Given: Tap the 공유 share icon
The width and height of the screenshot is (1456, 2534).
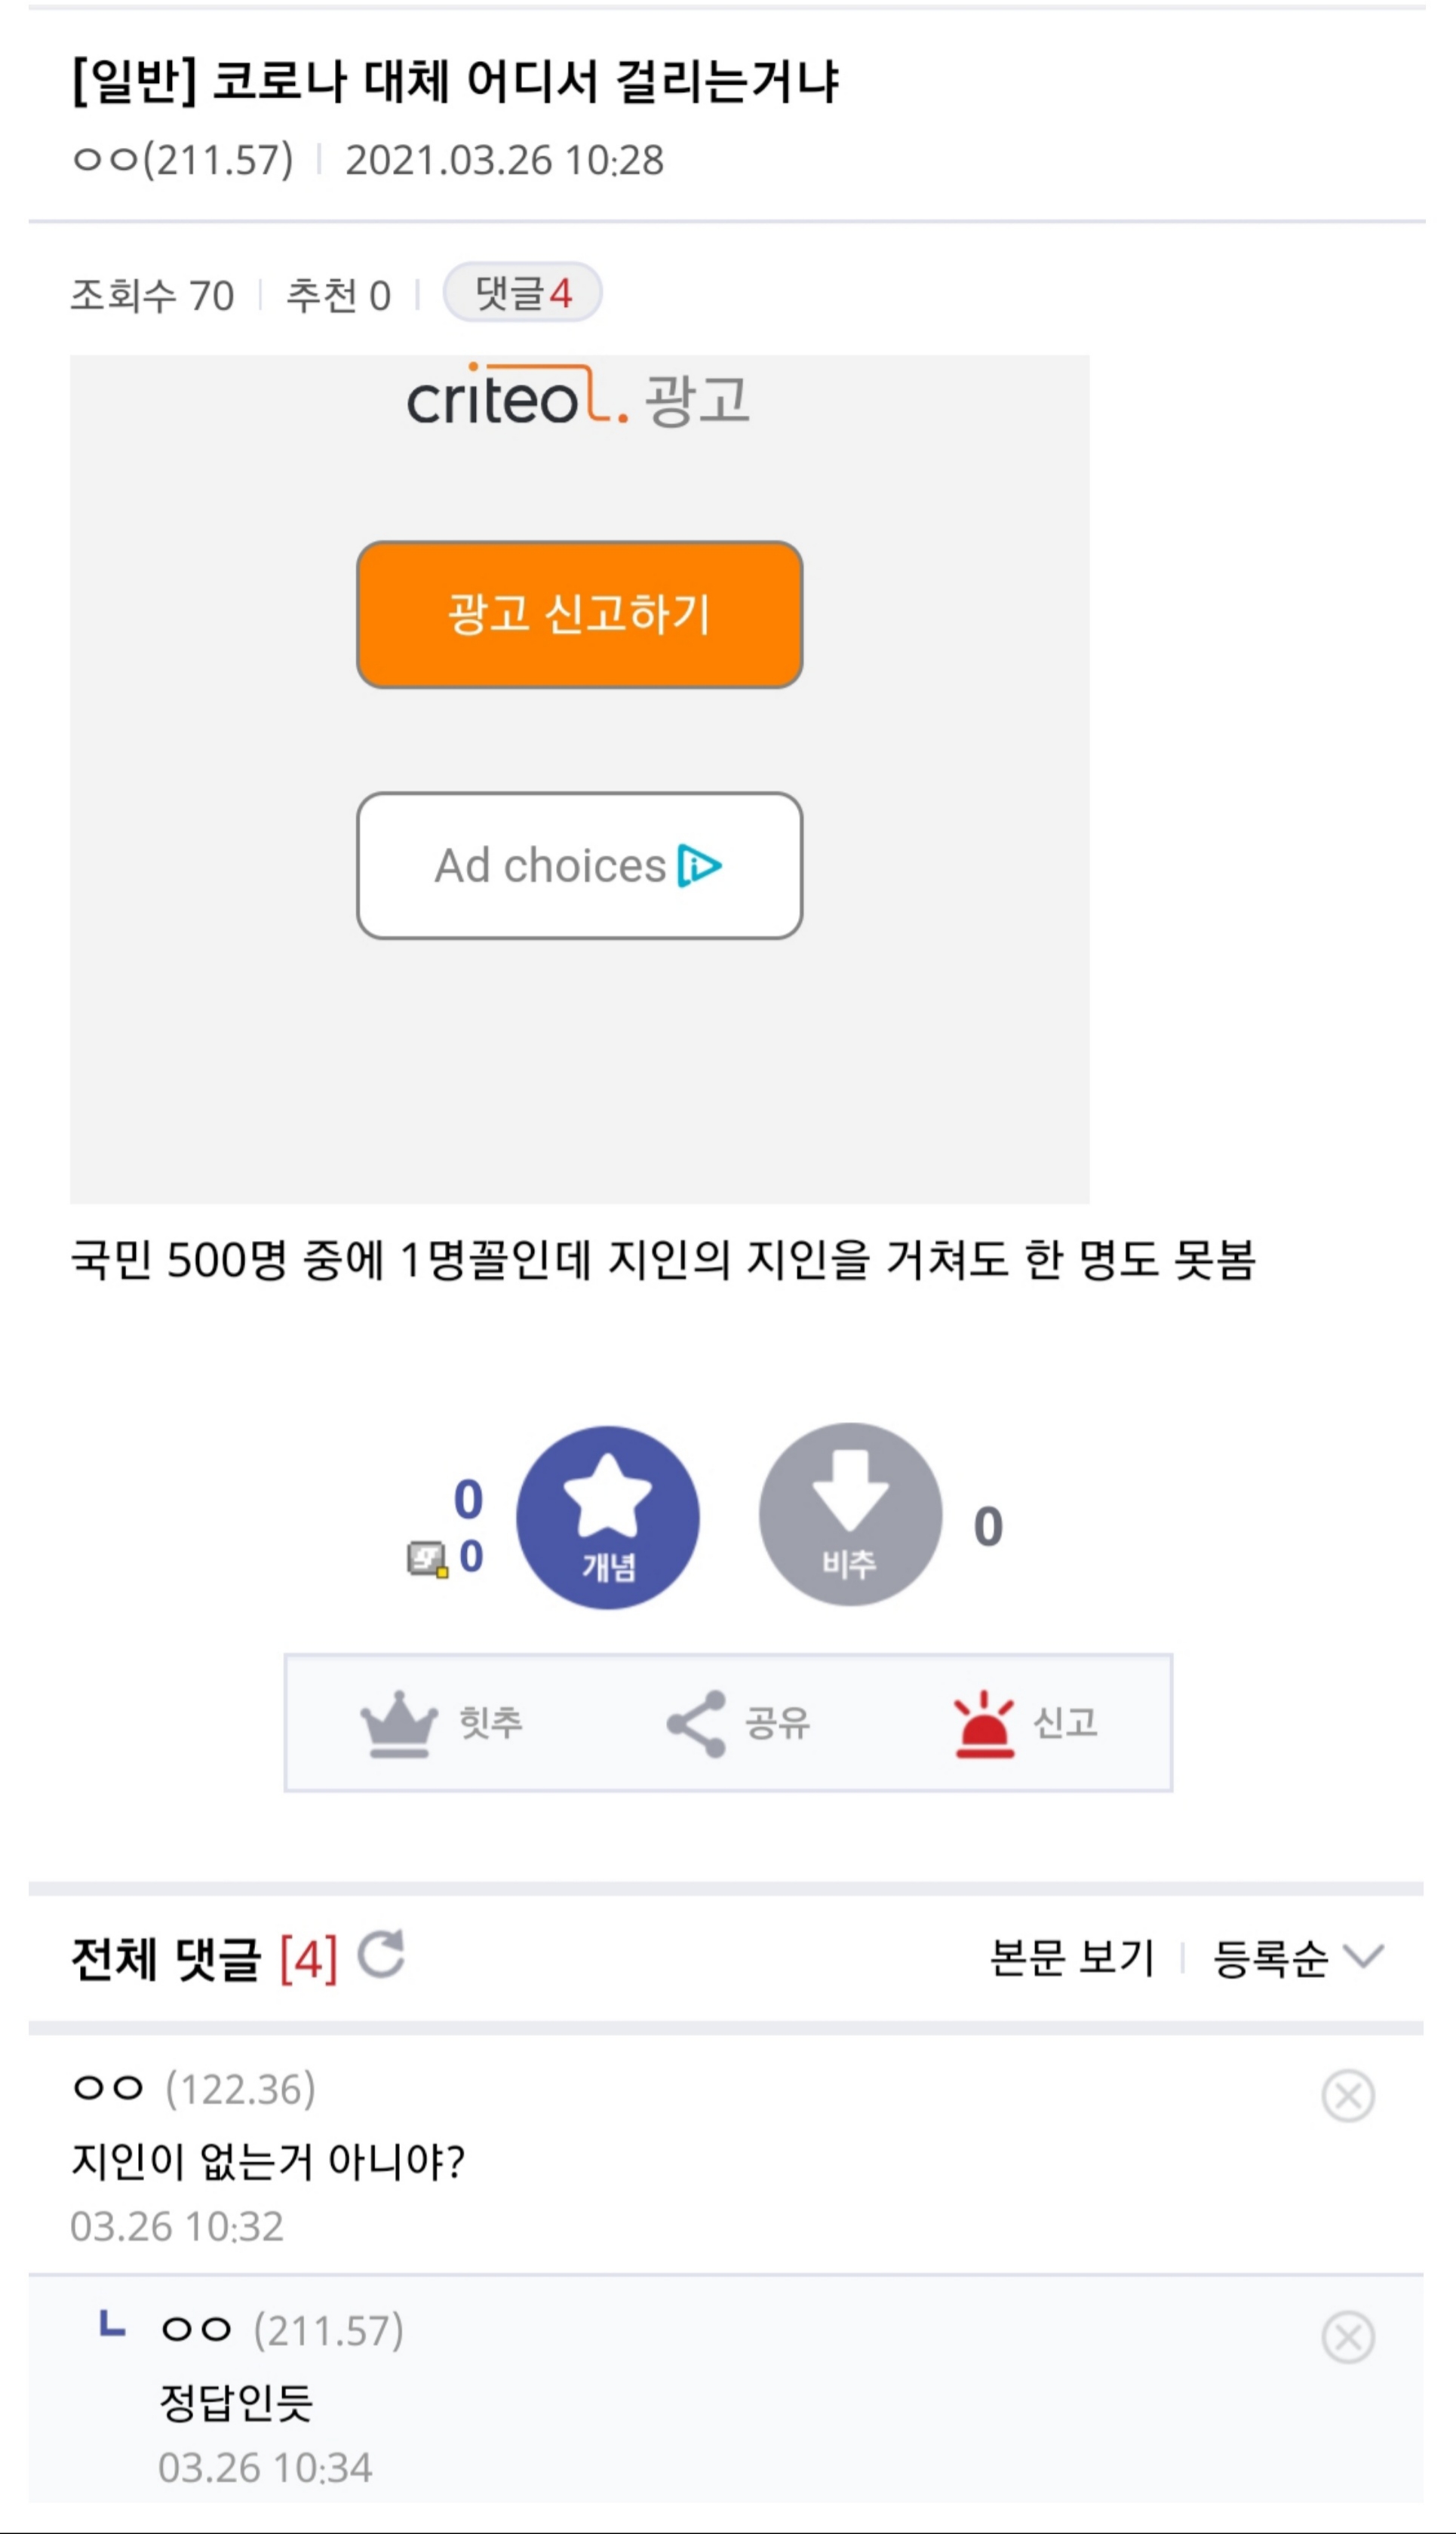Looking at the screenshot, I should tap(696, 1723).
